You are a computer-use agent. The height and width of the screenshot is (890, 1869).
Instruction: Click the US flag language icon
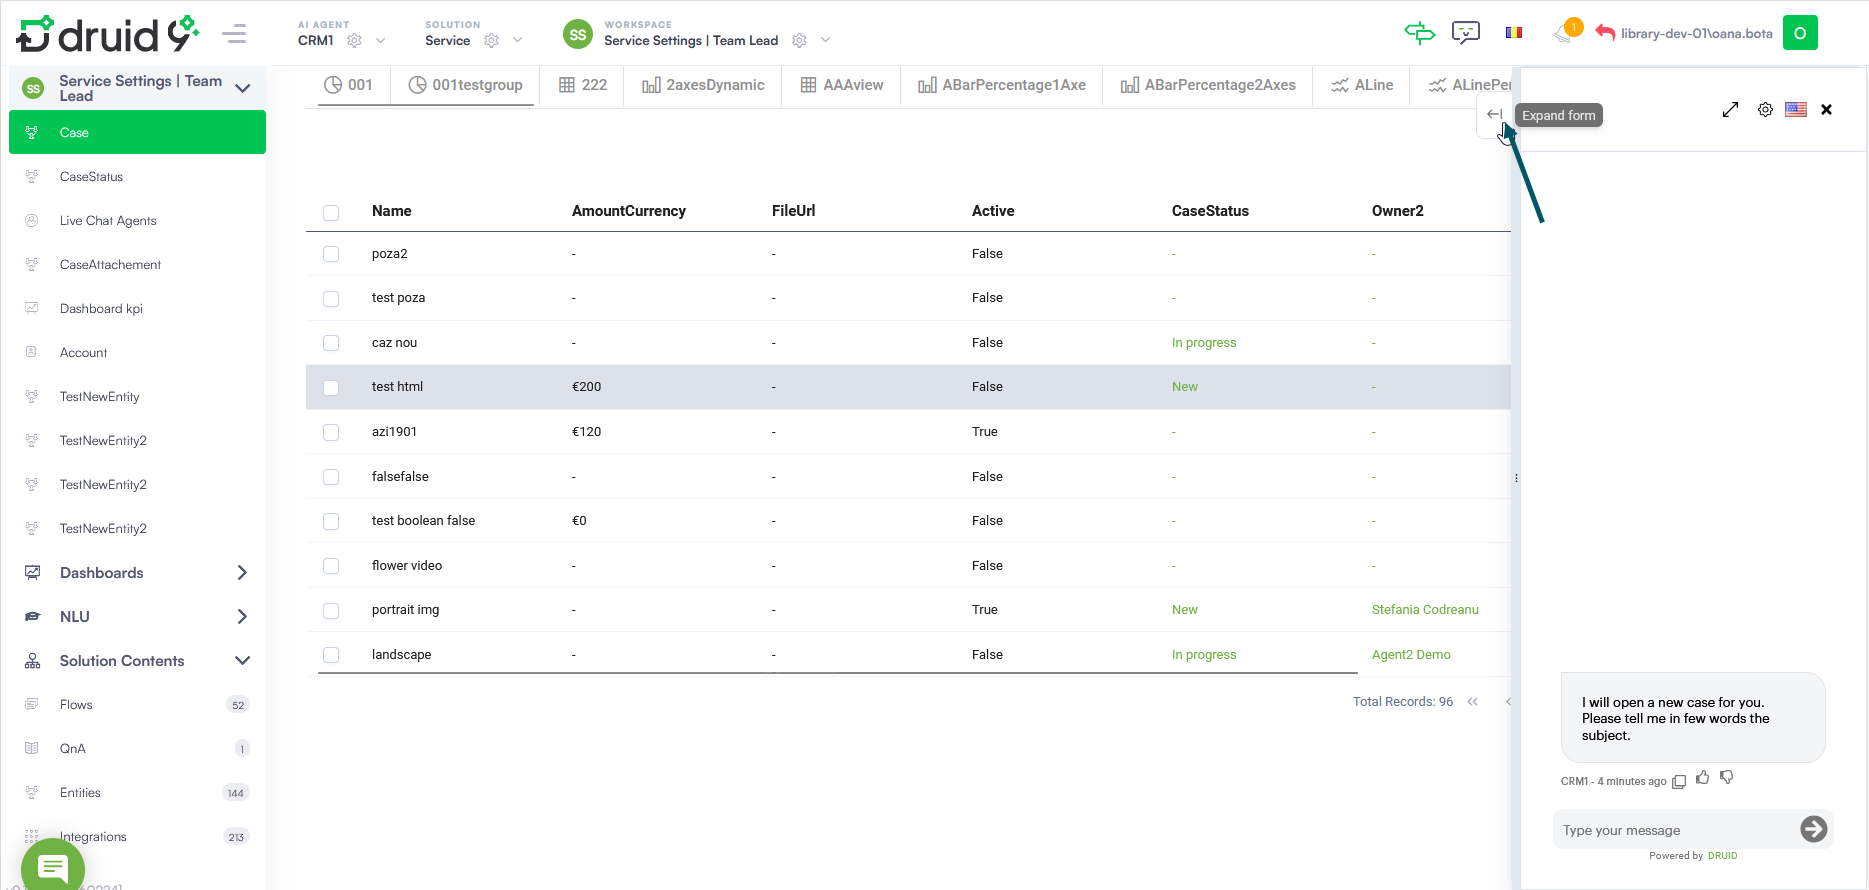click(1796, 110)
